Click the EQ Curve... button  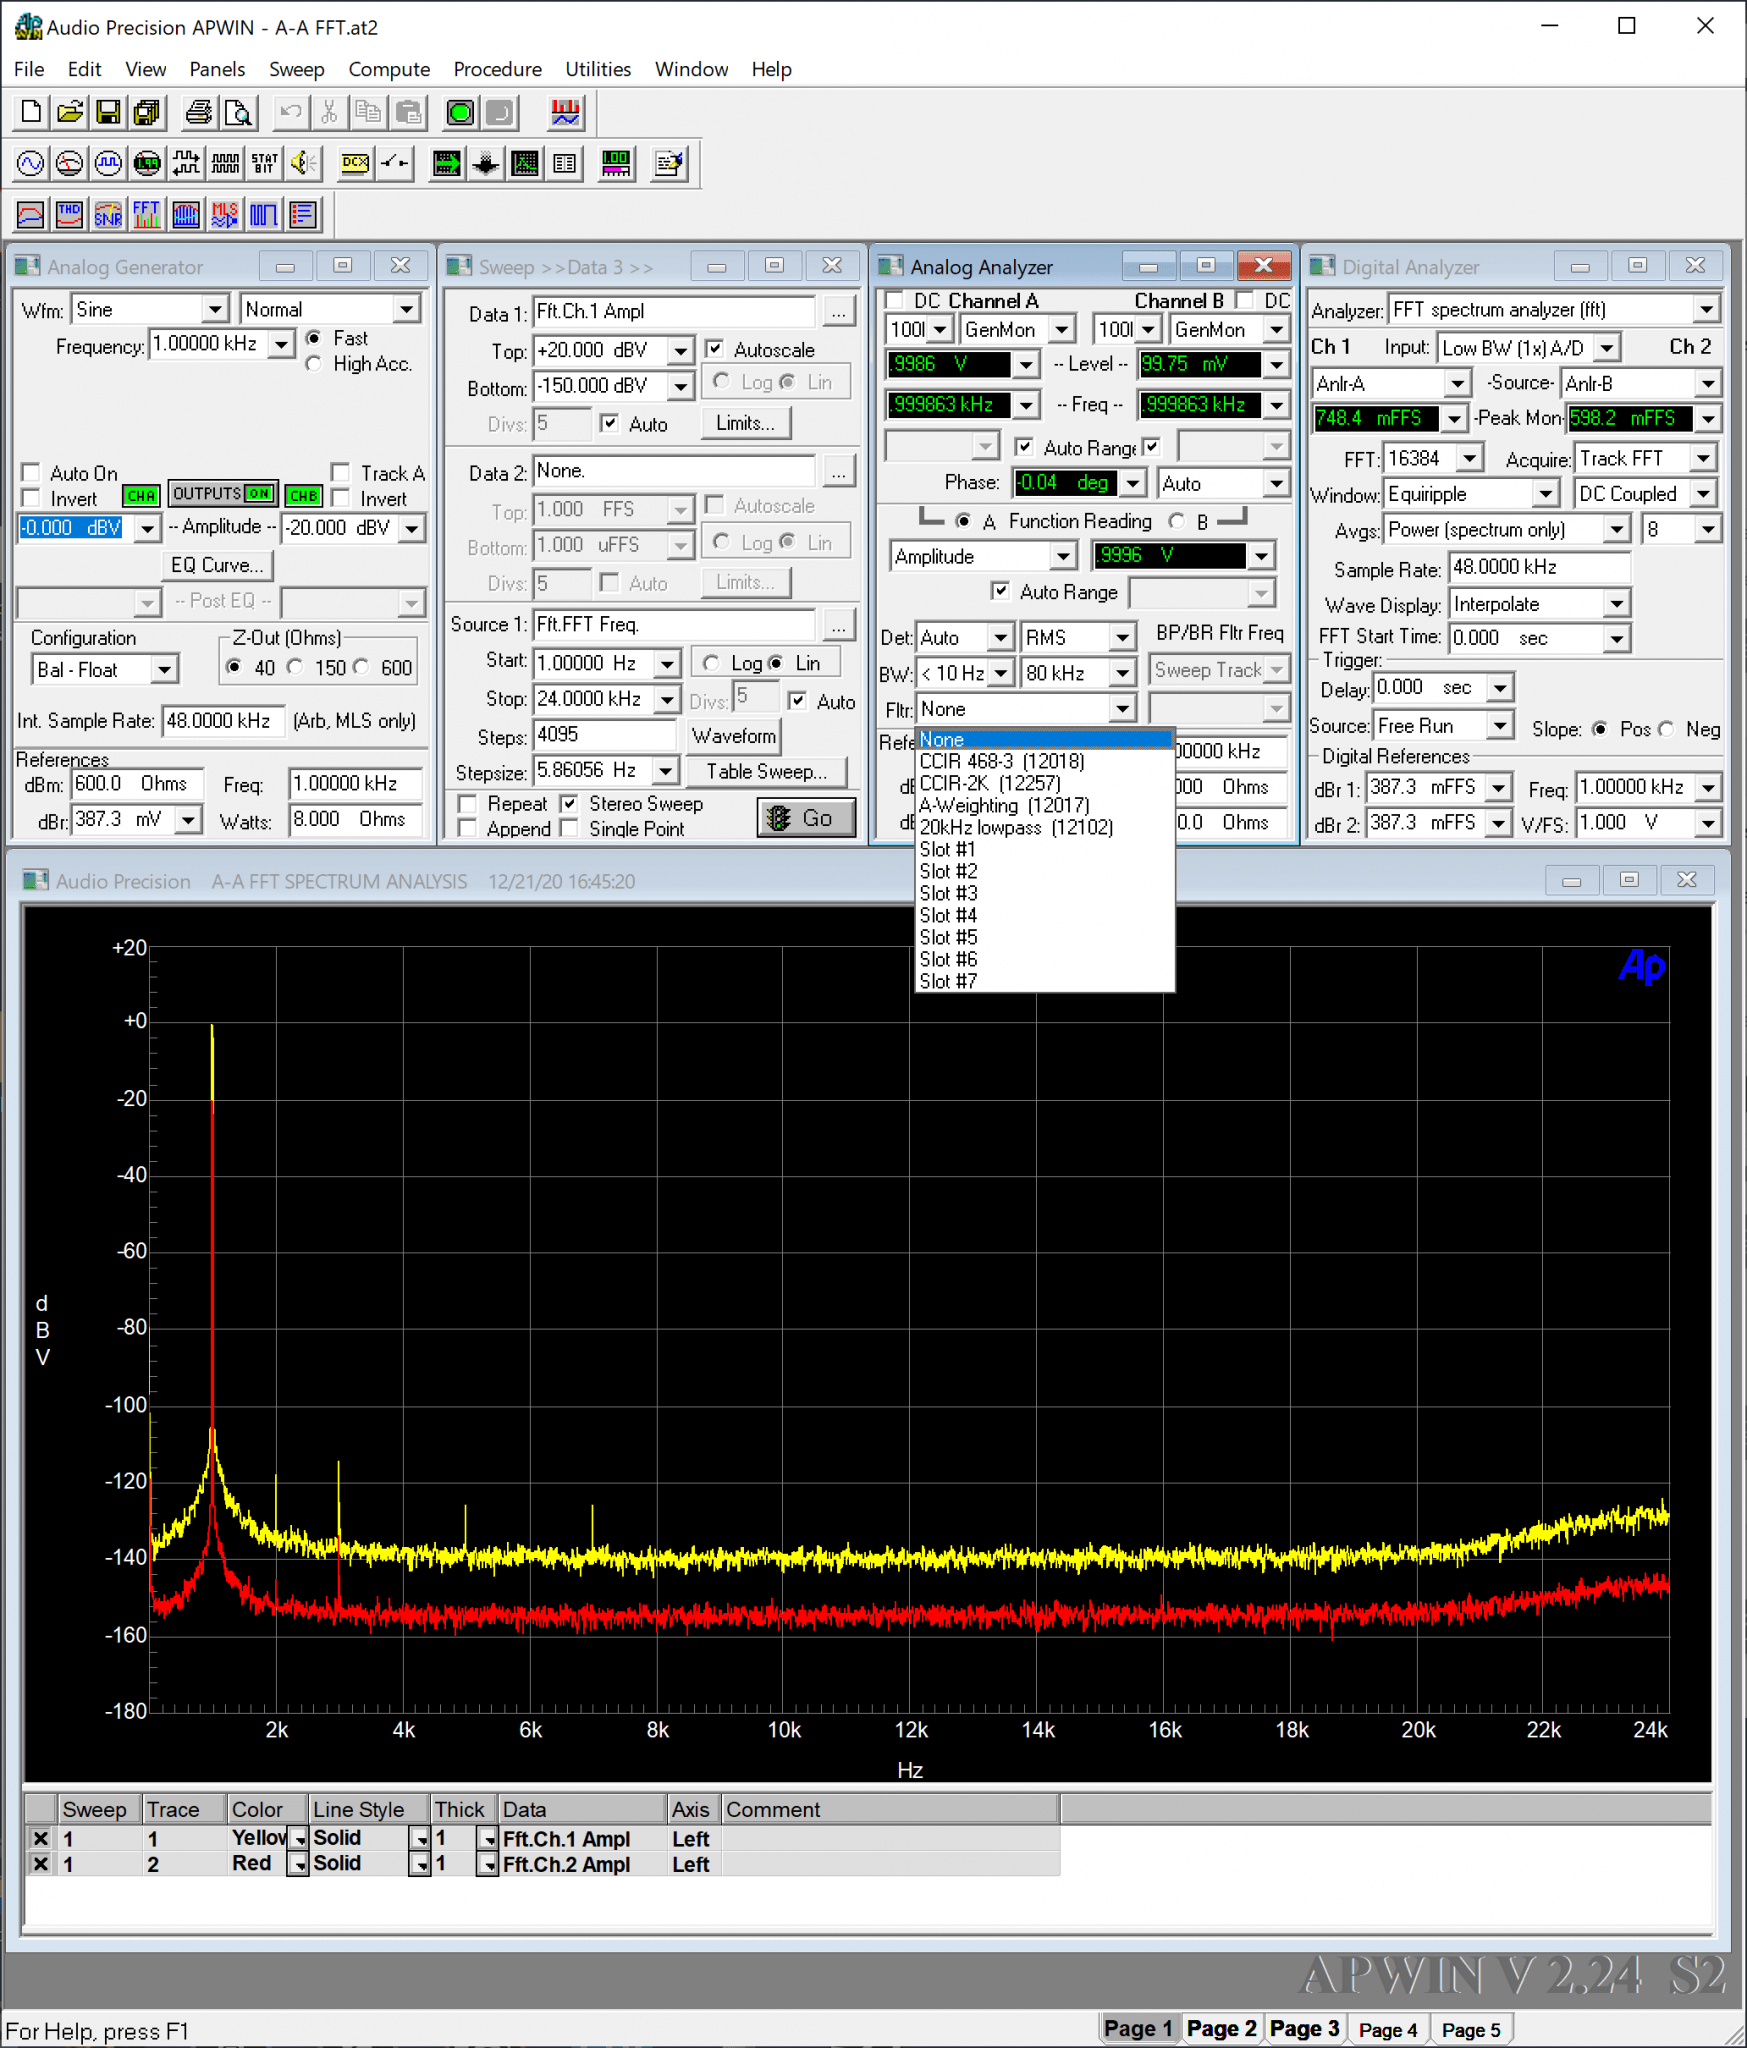click(x=217, y=565)
